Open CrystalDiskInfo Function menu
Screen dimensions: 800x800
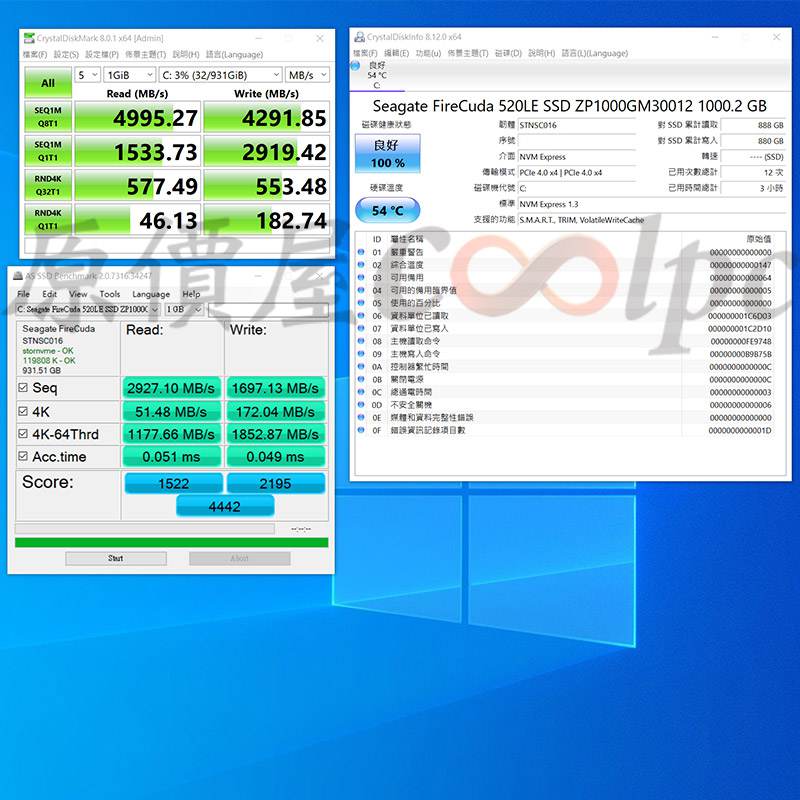pyautogui.click(x=428, y=53)
